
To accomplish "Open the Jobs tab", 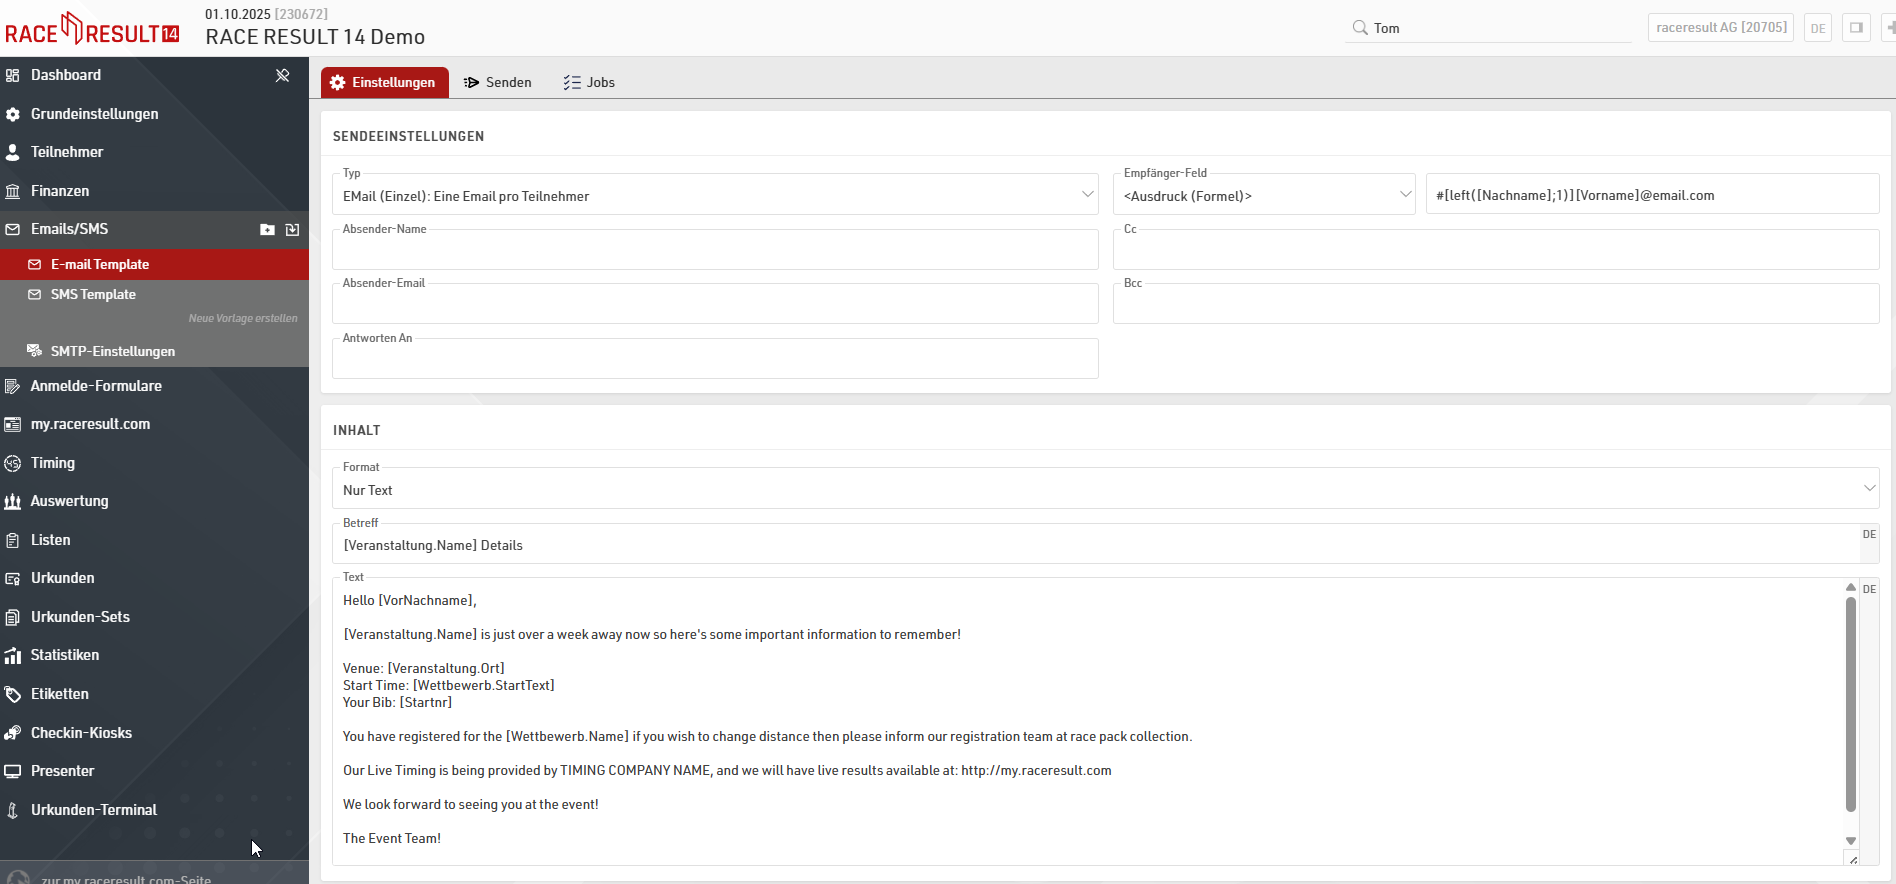I will pos(589,82).
